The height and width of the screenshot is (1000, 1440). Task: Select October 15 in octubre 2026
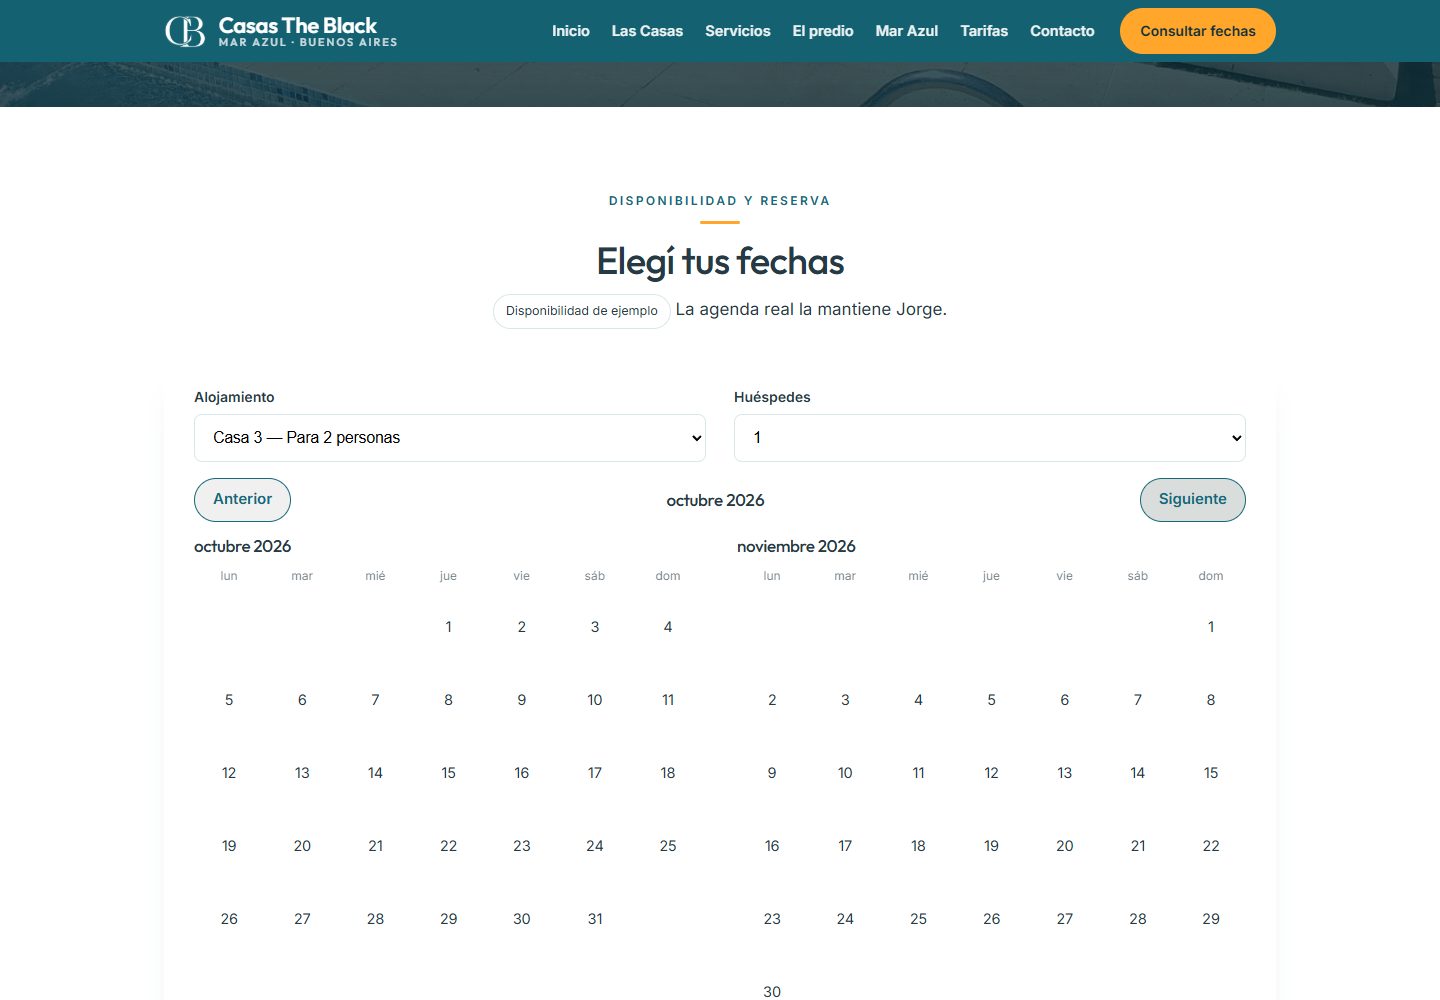pyautogui.click(x=448, y=773)
